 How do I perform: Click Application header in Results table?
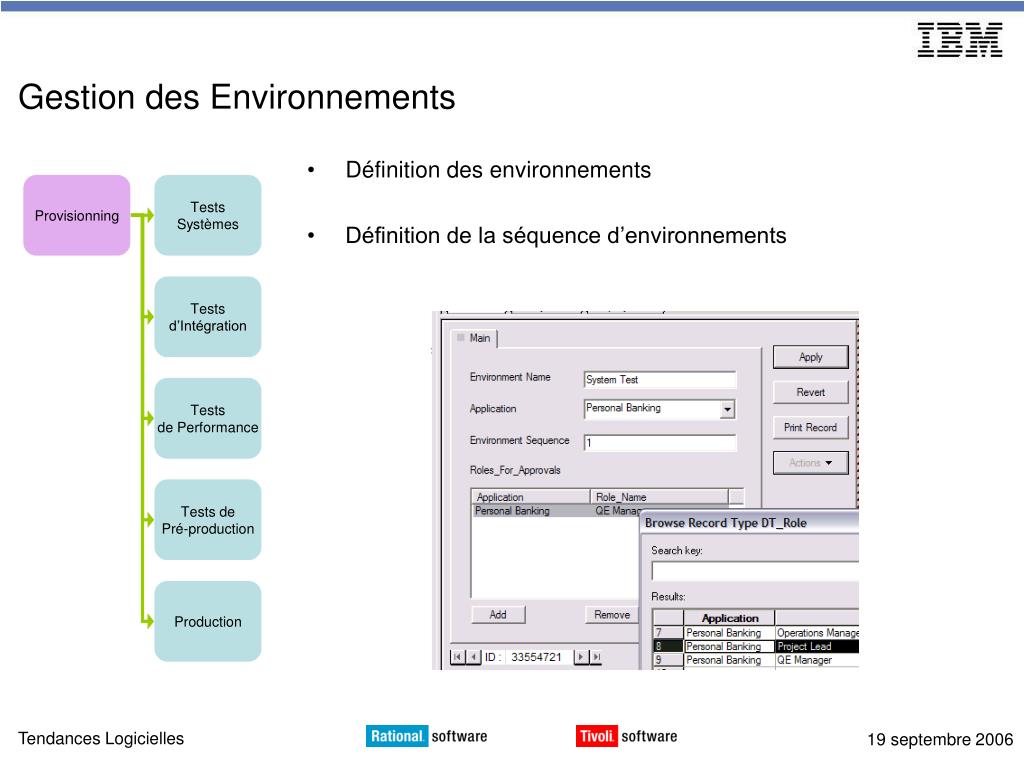click(729, 618)
